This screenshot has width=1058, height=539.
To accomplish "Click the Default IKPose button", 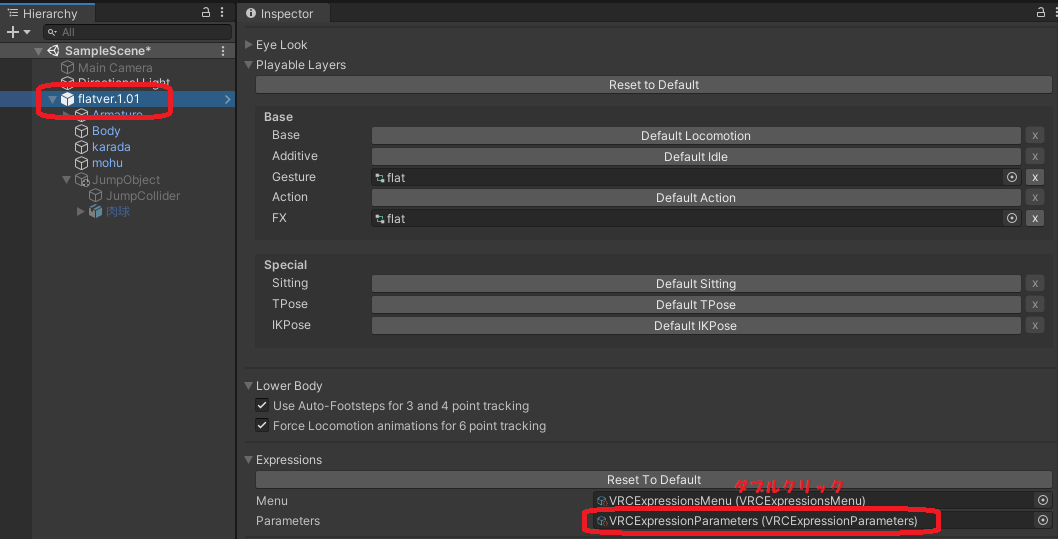I will pyautogui.click(x=696, y=326).
